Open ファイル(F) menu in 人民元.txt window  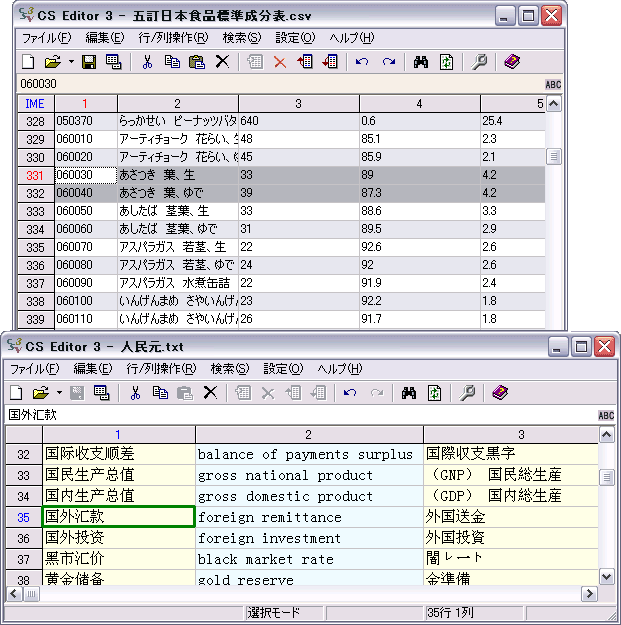[35, 369]
